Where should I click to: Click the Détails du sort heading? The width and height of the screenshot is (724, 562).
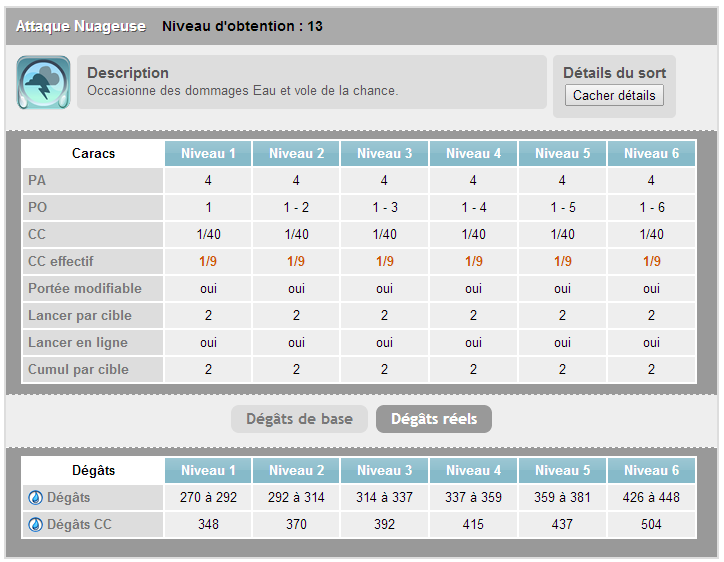pos(615,73)
